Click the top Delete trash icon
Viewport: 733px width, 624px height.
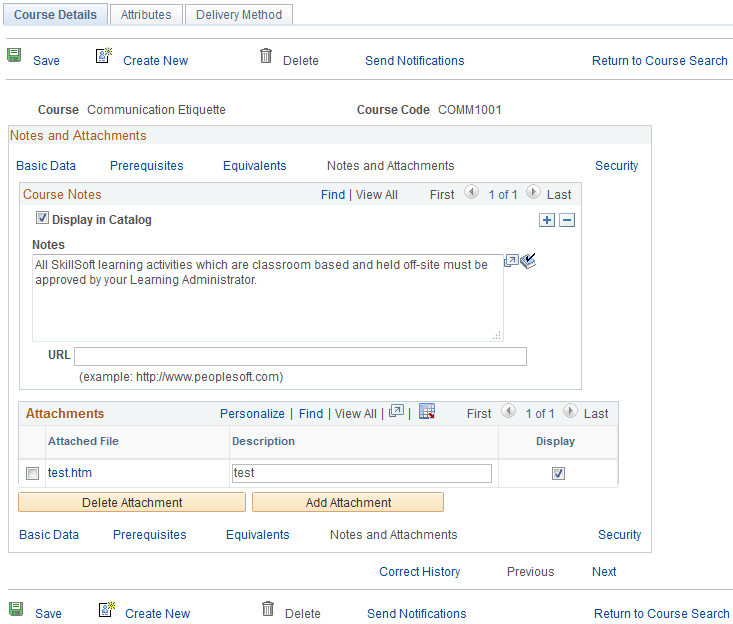(266, 57)
